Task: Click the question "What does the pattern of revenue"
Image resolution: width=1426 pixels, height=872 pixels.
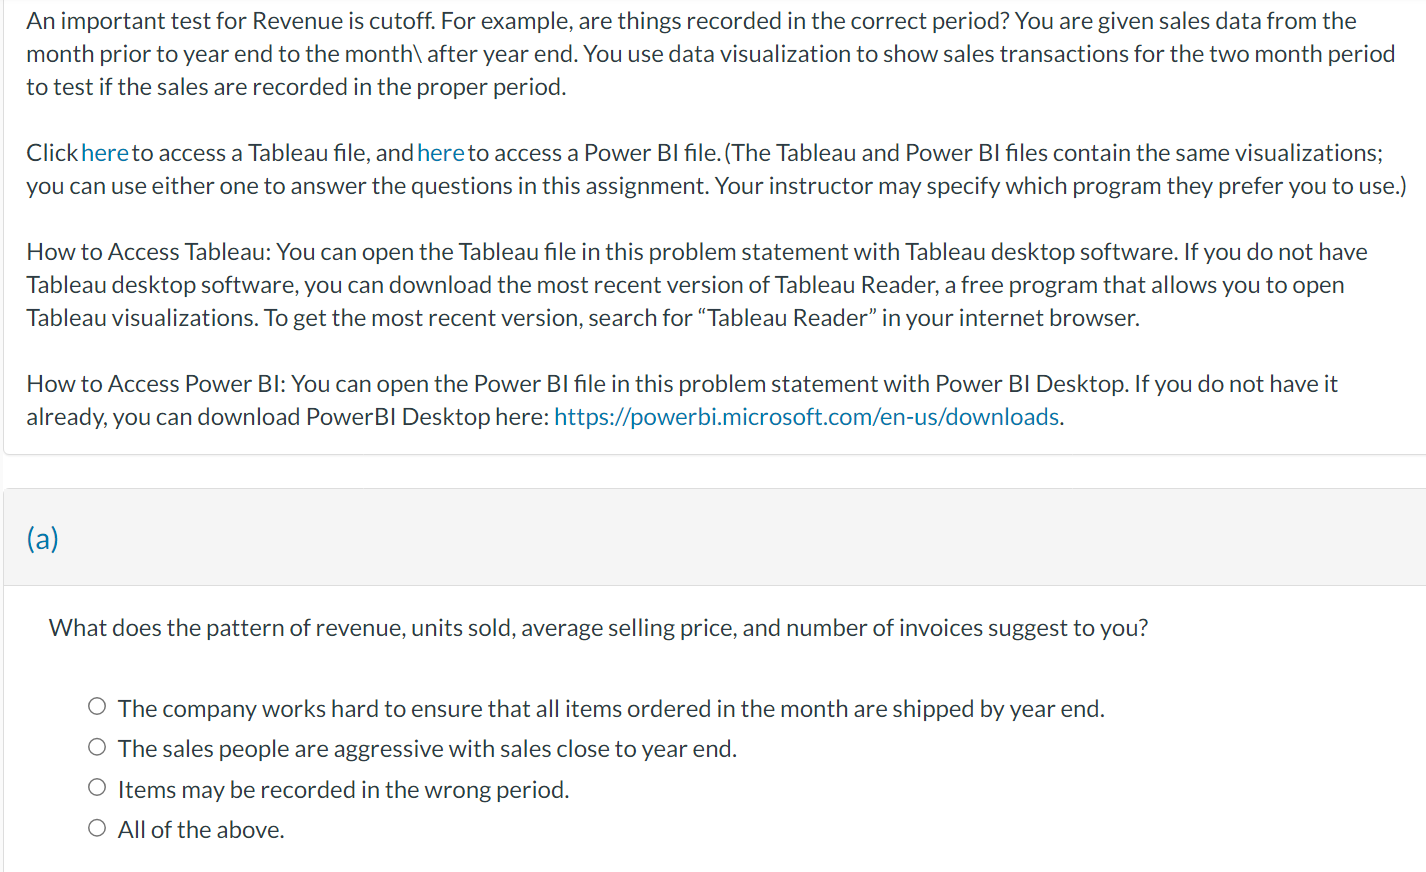Action: [x=598, y=628]
